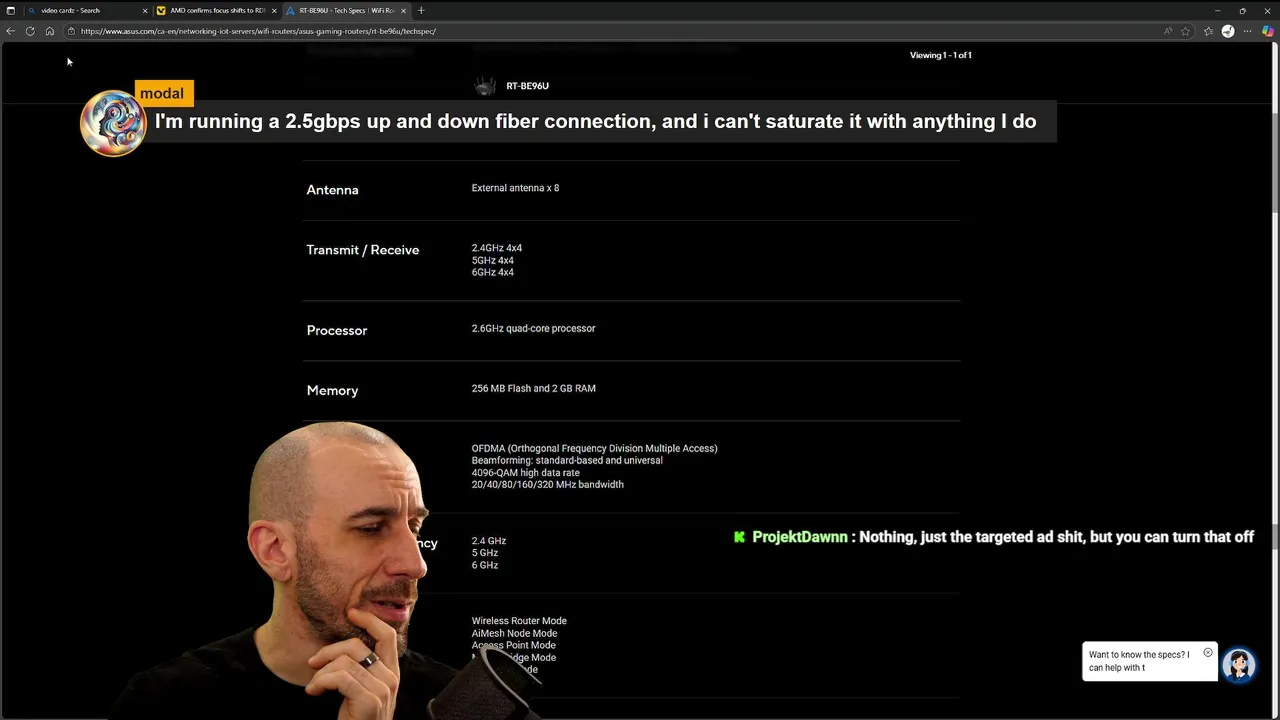Click 'External antenna x 8' value

(515, 188)
